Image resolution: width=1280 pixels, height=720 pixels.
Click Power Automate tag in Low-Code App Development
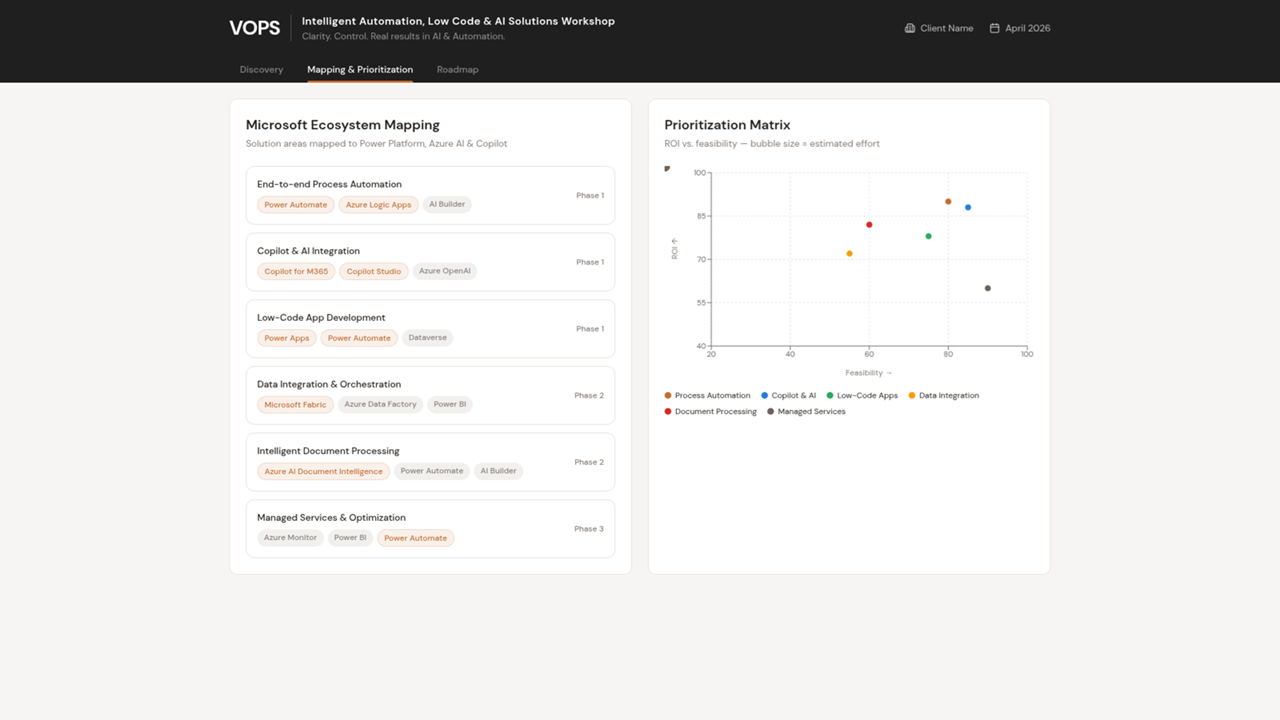(359, 338)
